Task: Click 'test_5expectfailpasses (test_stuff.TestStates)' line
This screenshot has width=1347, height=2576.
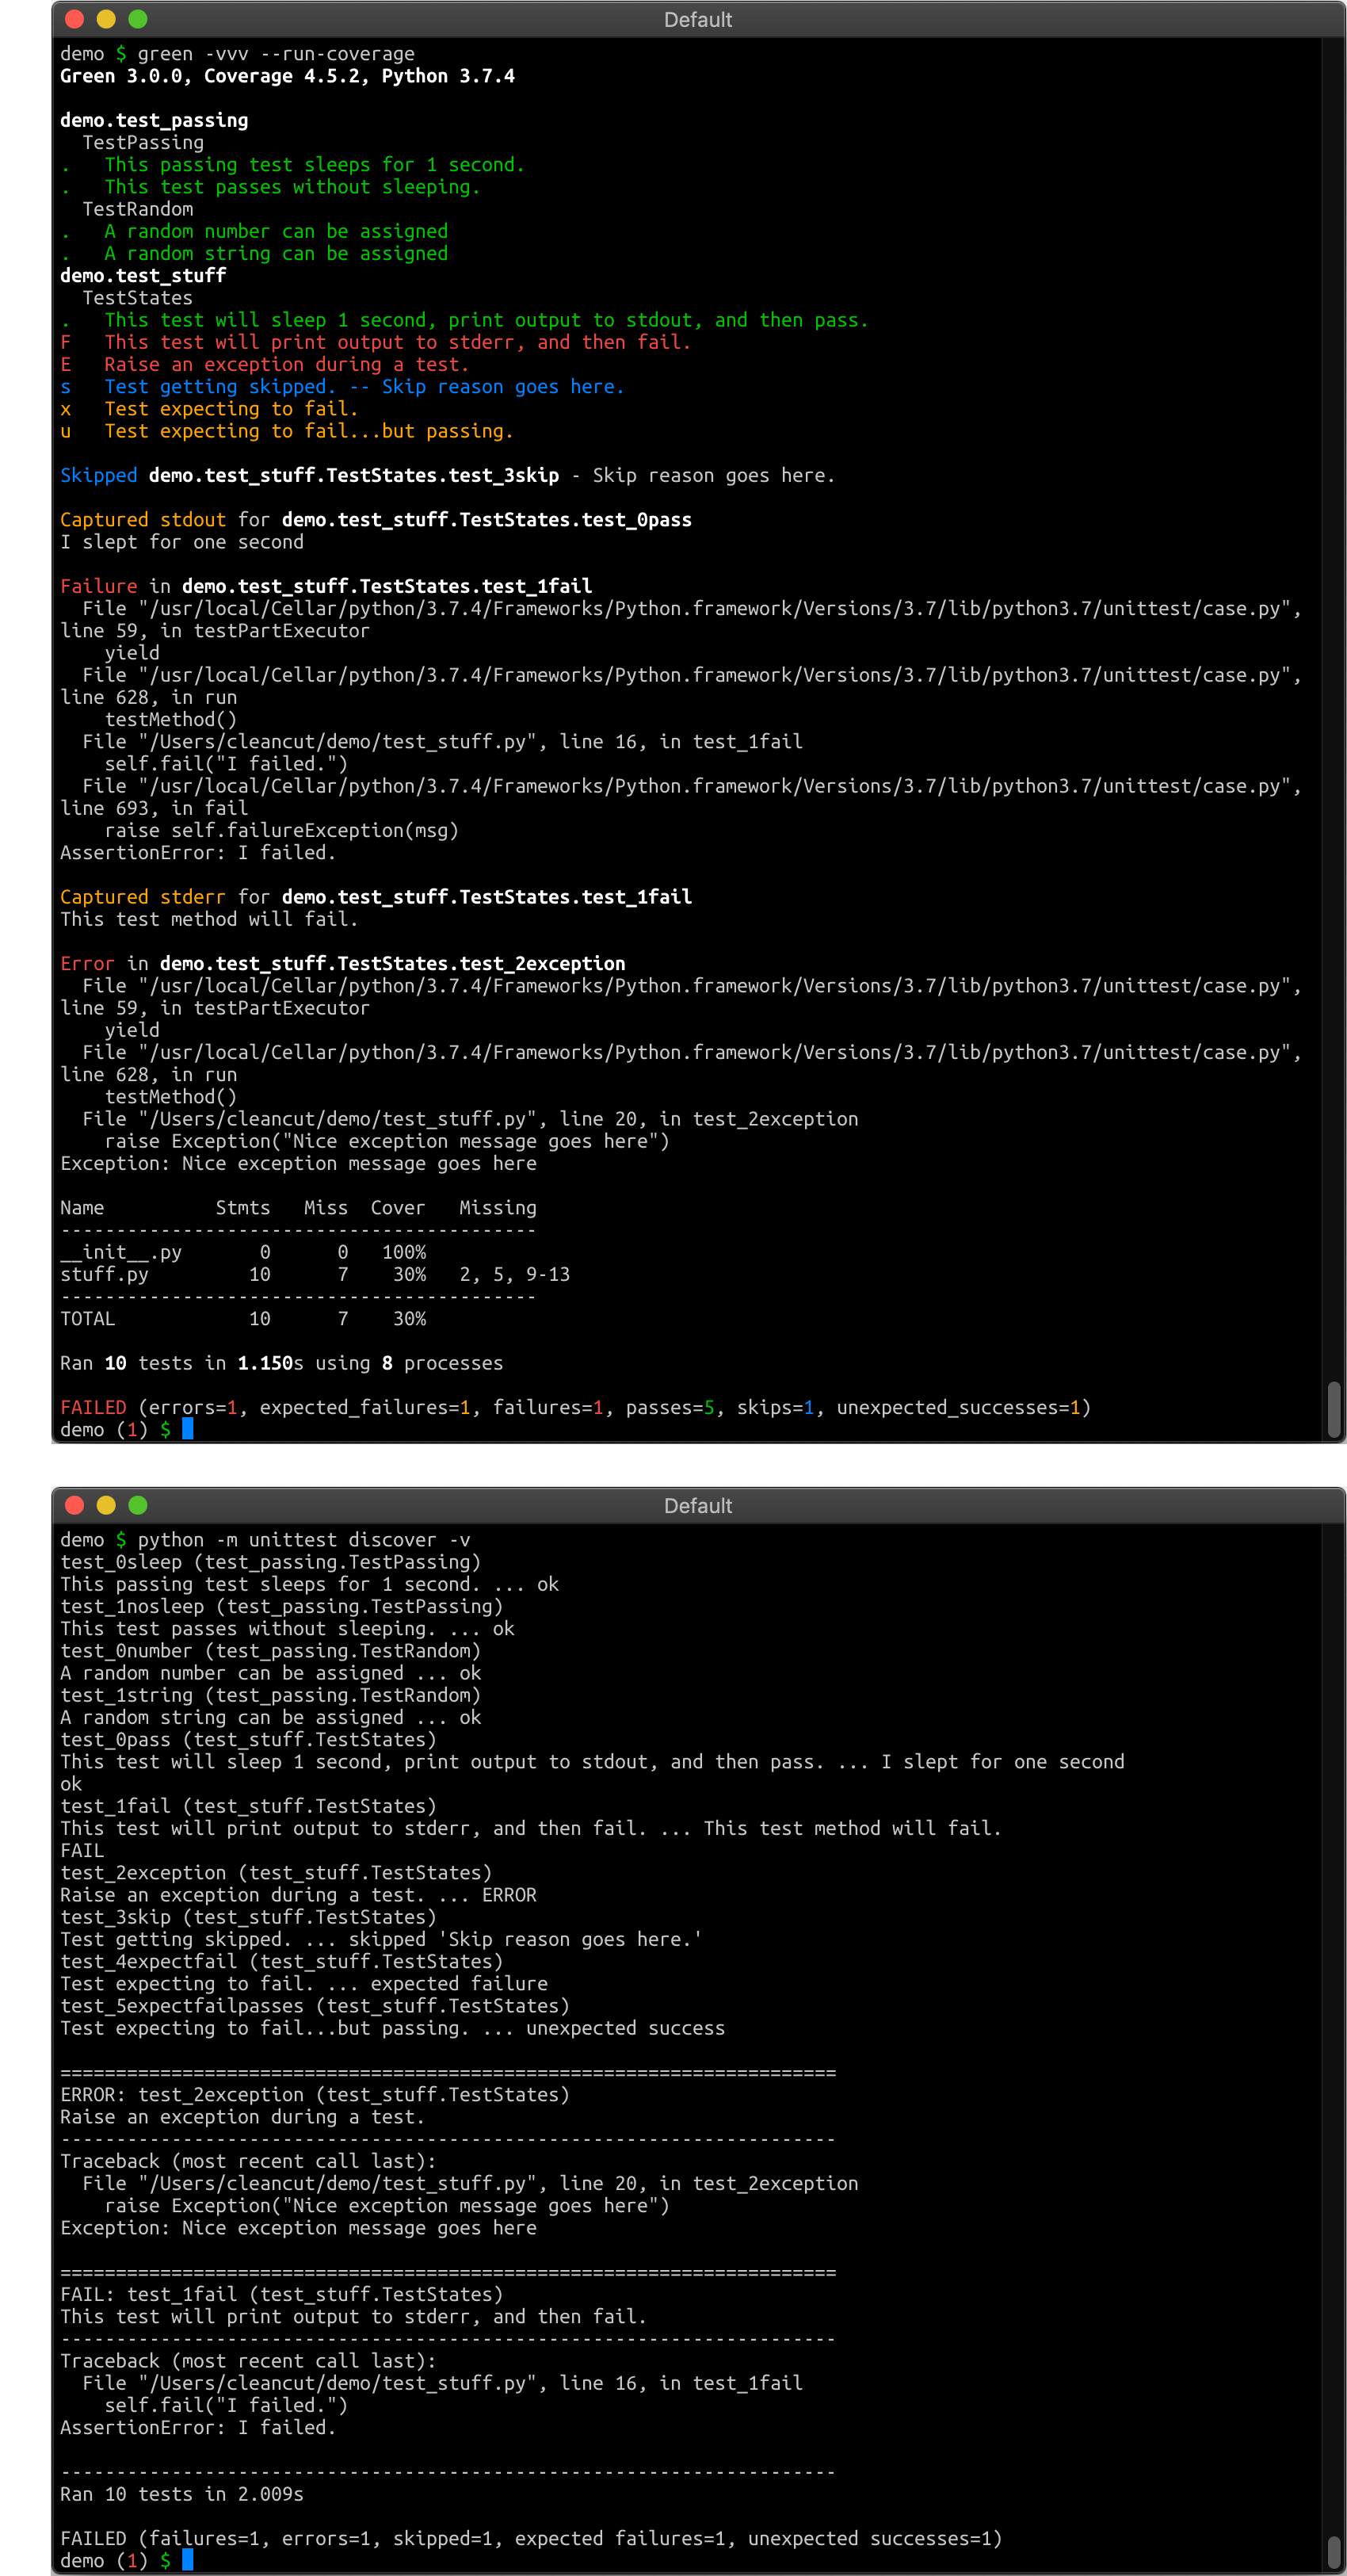Action: pyautogui.click(x=315, y=2005)
